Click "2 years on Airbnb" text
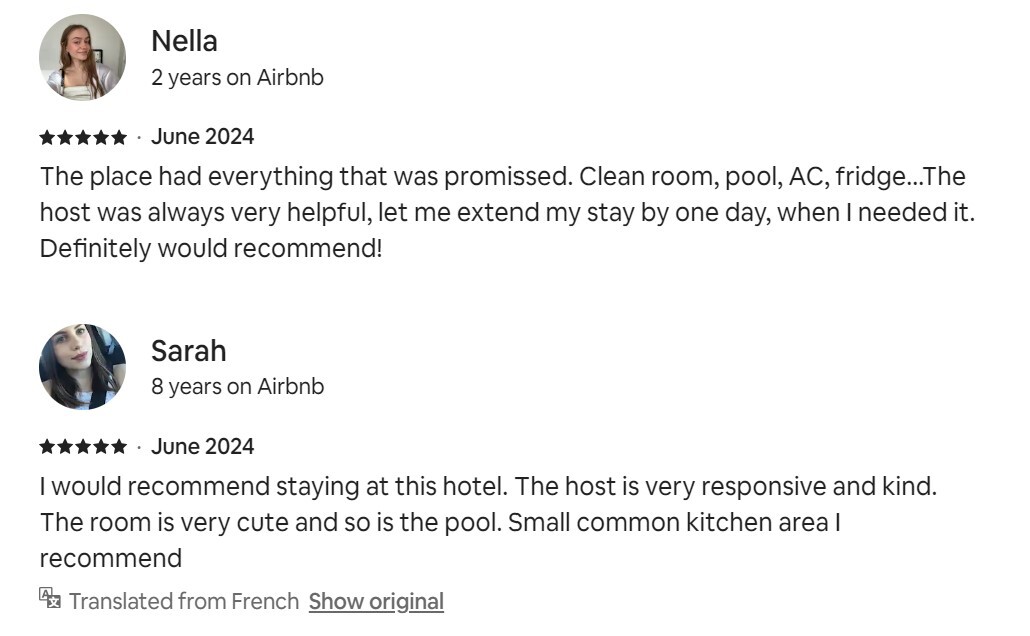 (237, 77)
